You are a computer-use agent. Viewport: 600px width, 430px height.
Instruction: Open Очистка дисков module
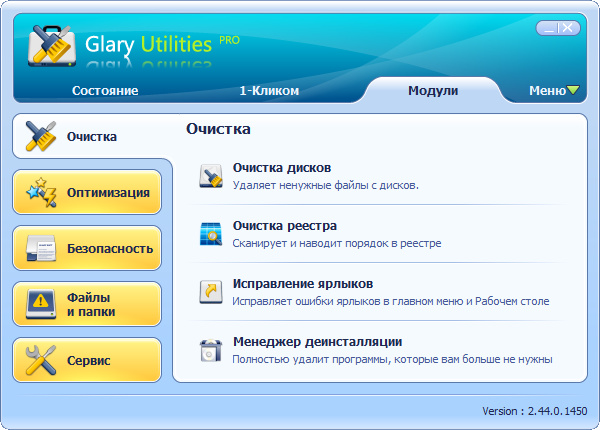[282, 168]
